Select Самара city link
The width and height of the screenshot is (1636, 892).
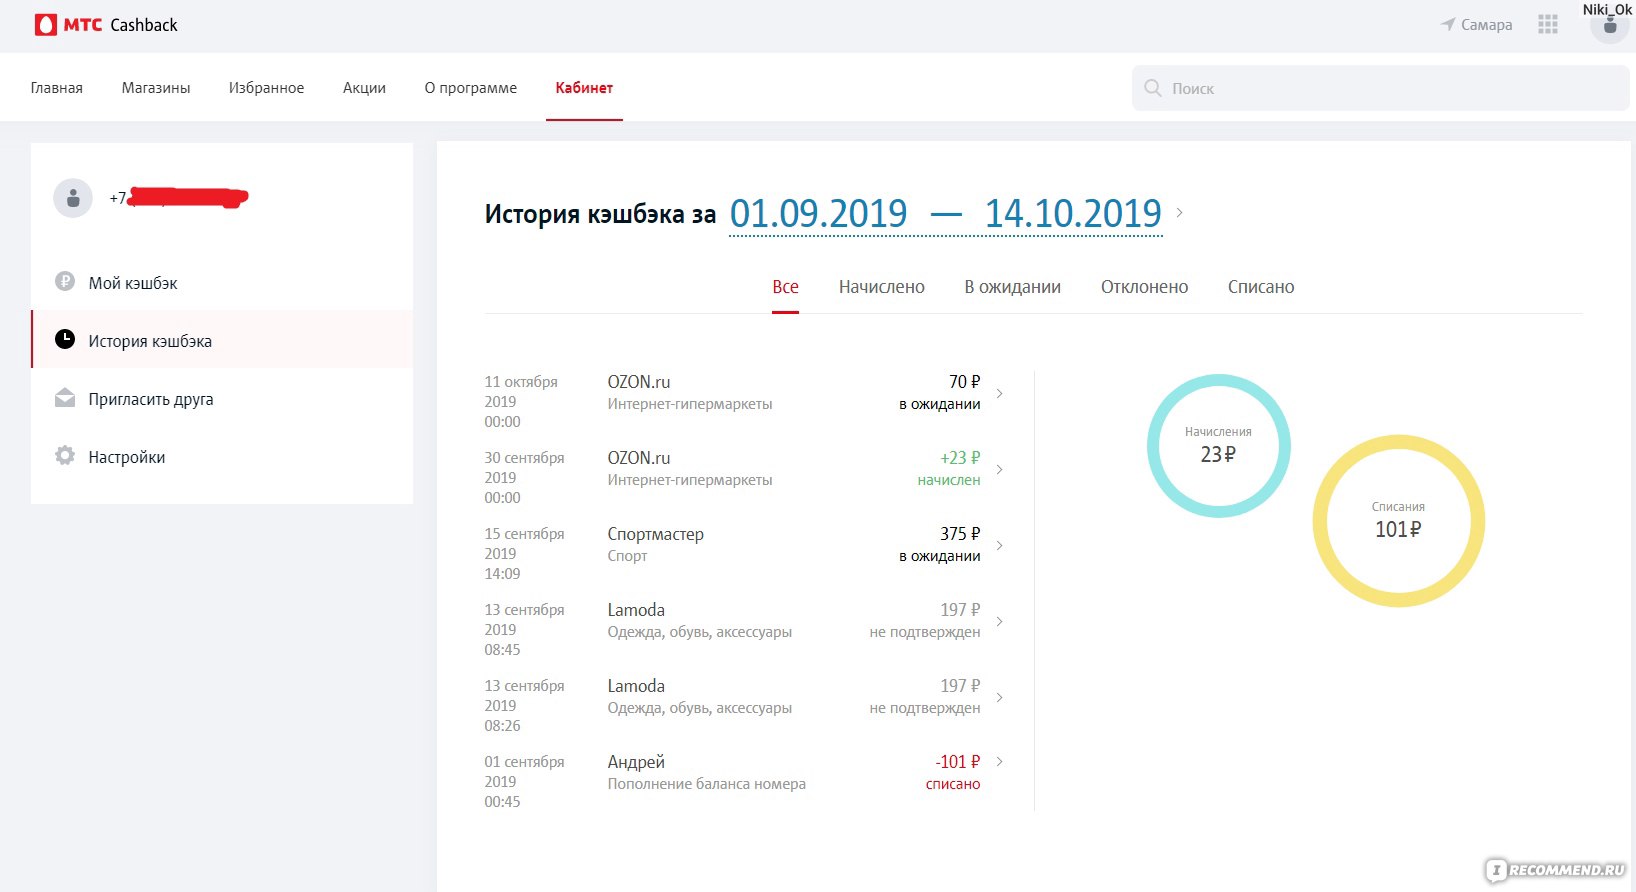1486,25
